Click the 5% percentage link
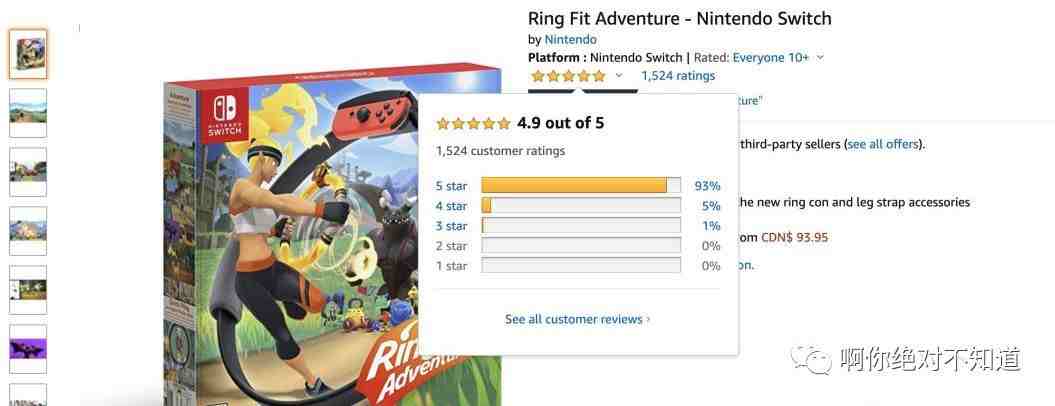Viewport: 1055px width, 406px height. point(711,206)
